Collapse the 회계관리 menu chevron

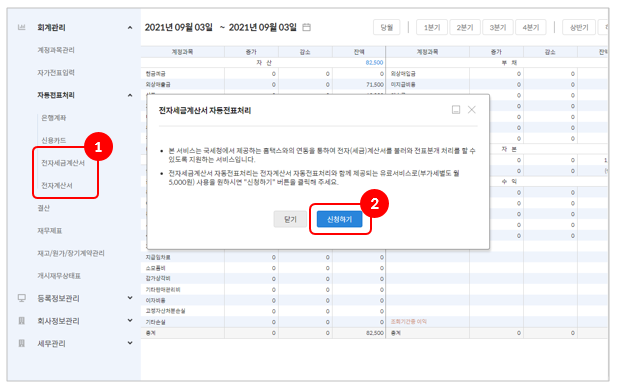tap(130, 28)
